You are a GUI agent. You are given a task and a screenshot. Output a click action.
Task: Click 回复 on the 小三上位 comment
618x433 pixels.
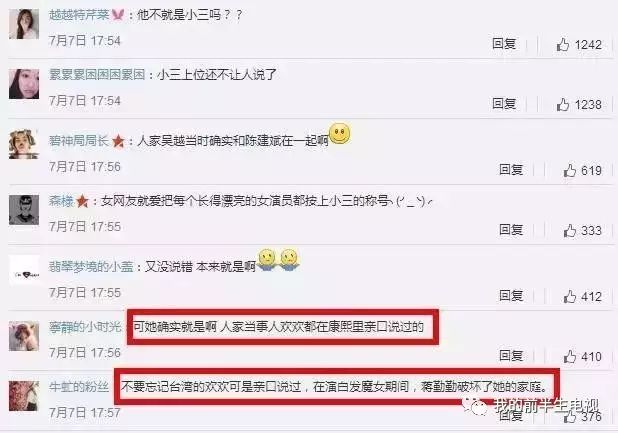coord(504,103)
